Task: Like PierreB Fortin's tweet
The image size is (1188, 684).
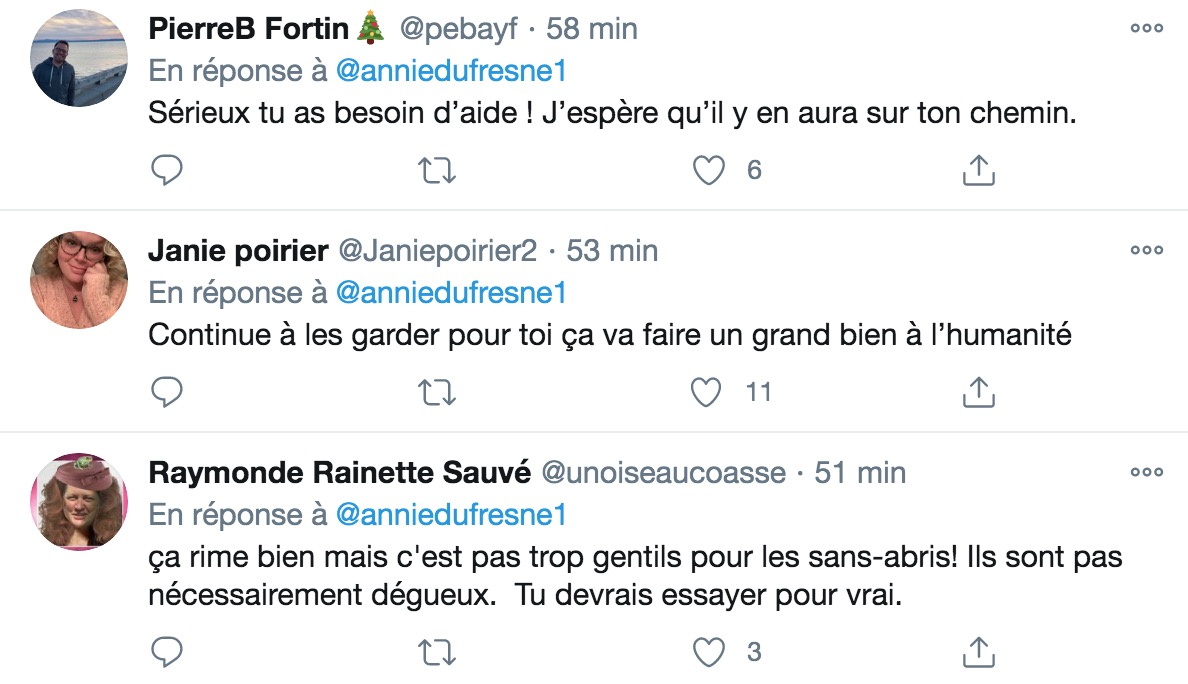Action: pos(708,170)
